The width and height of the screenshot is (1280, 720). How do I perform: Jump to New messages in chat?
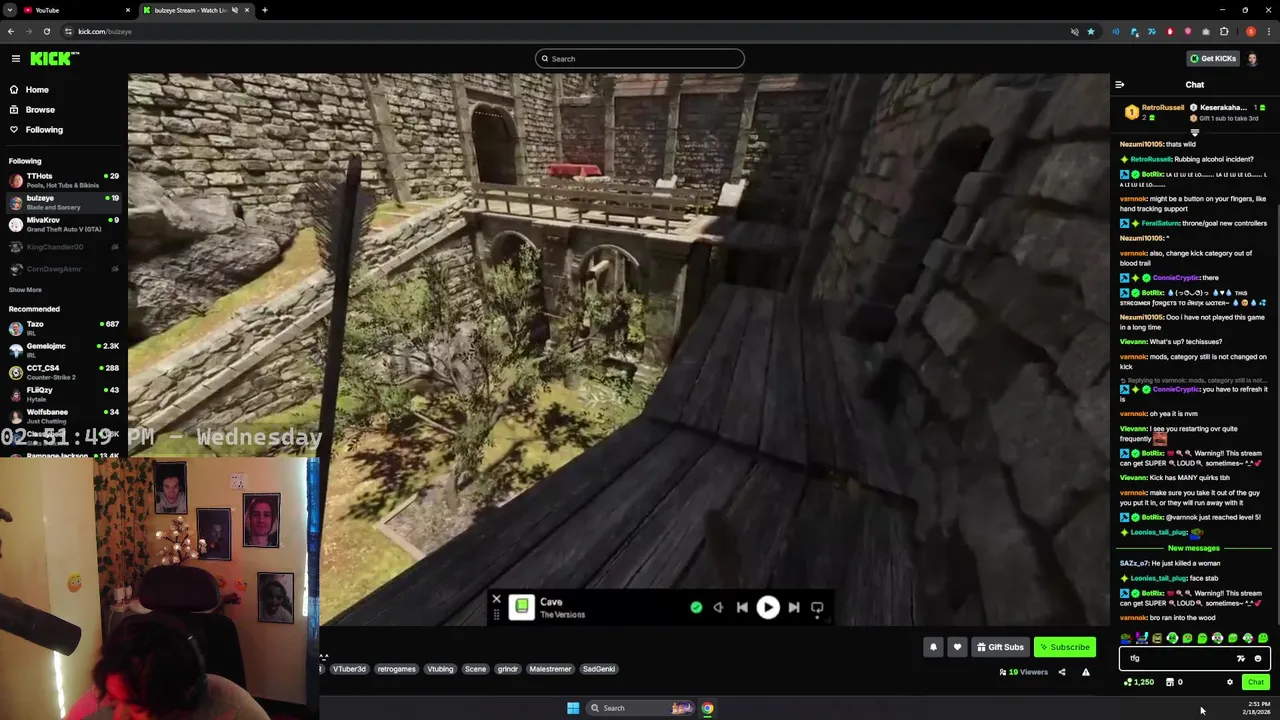click(1194, 548)
